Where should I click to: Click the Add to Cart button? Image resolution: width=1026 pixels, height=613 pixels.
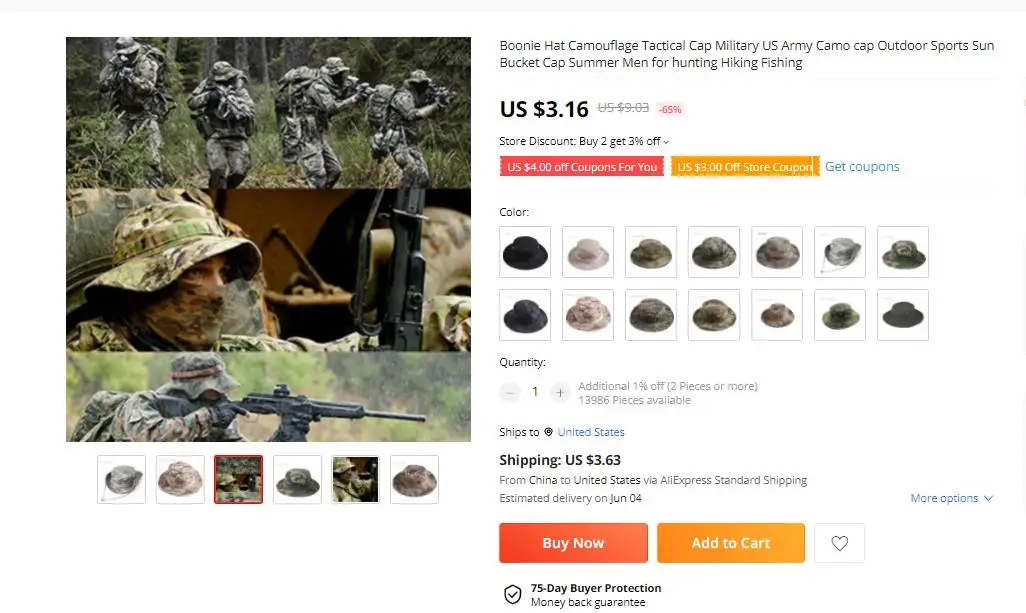click(x=731, y=543)
